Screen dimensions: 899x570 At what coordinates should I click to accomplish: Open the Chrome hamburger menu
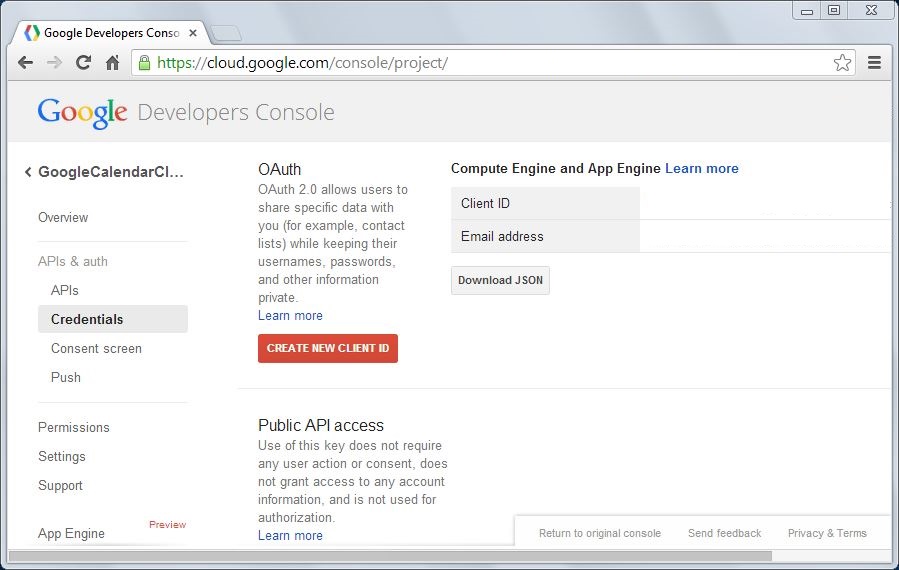(874, 63)
